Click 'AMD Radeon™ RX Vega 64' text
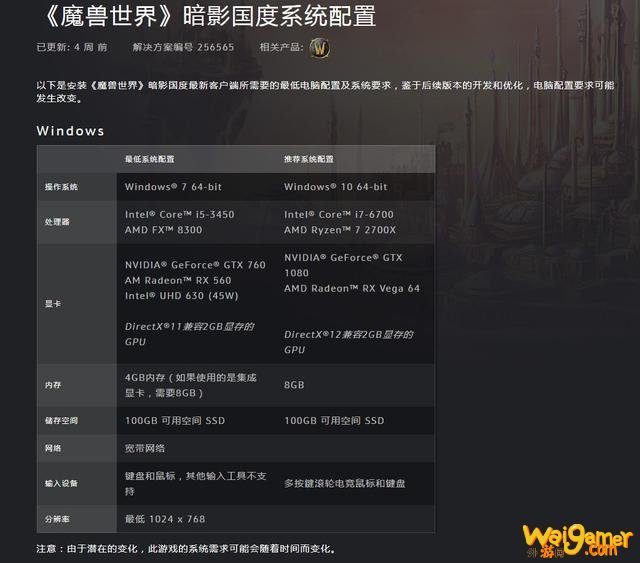The width and height of the screenshot is (640, 563). 352,289
